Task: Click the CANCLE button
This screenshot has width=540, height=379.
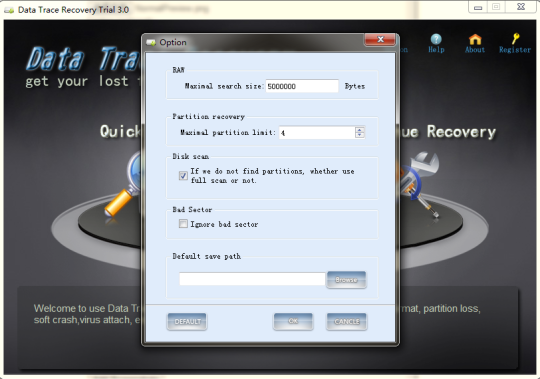Action: pos(347,322)
